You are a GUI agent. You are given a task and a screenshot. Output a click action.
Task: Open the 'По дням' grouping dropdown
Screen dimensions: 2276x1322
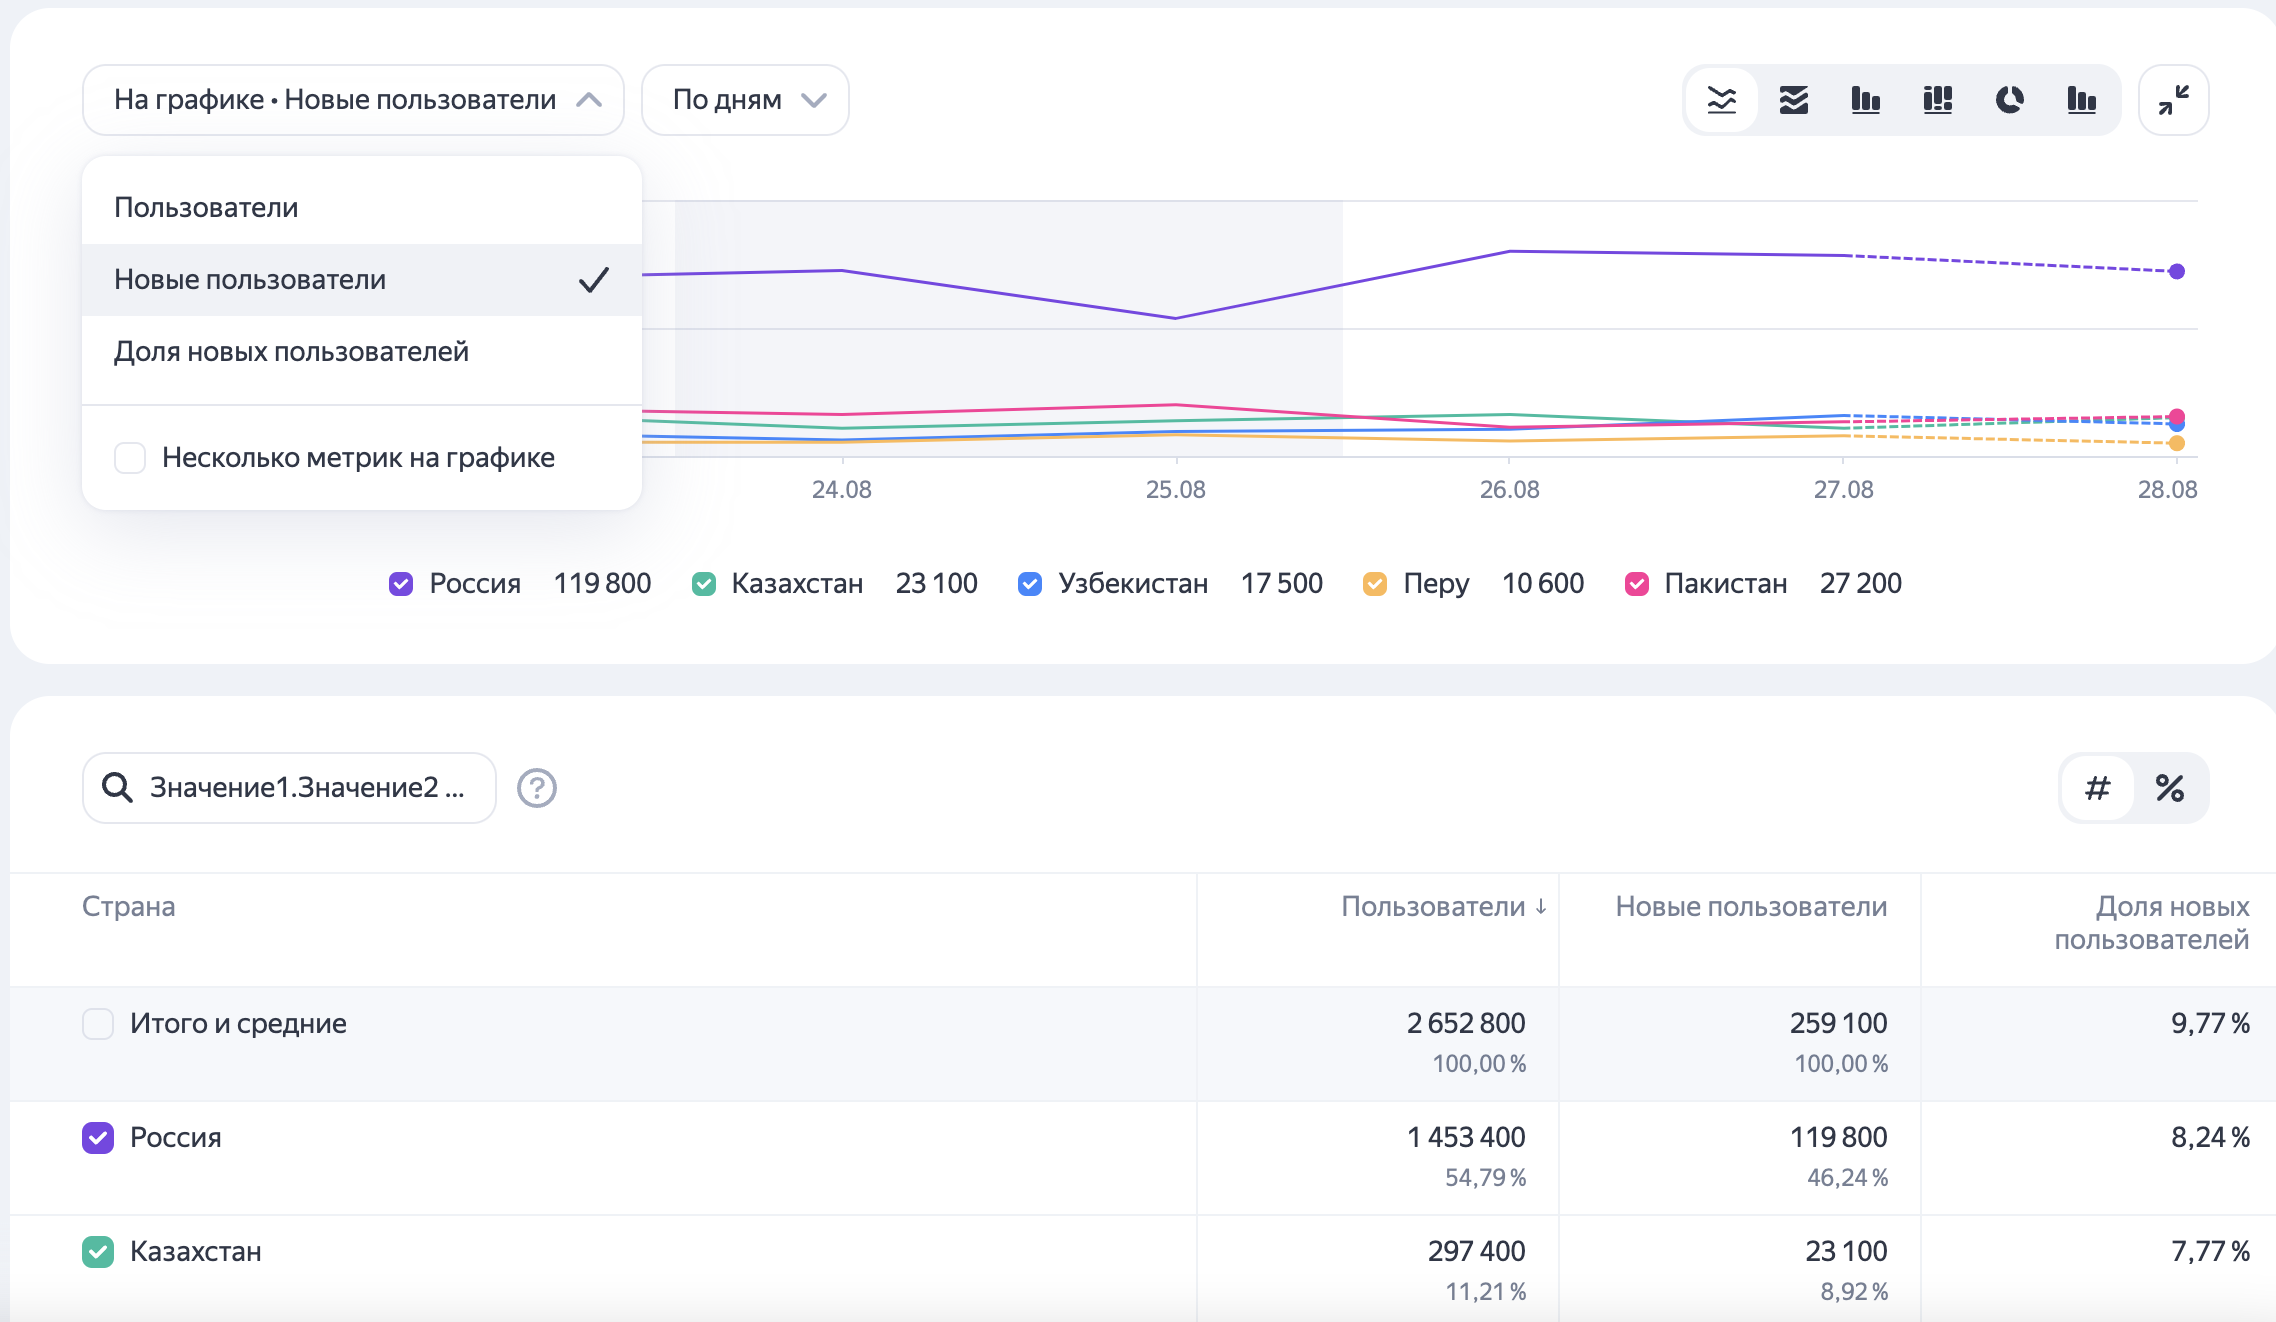pos(745,100)
